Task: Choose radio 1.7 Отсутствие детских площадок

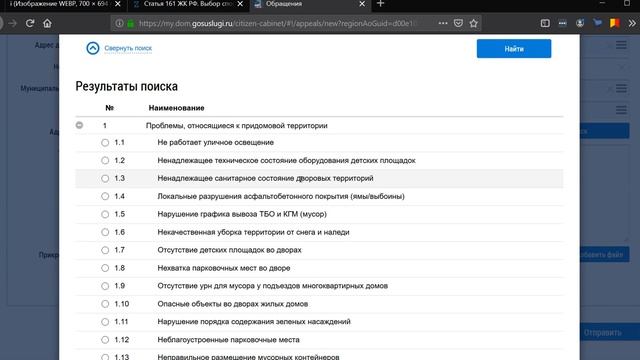Action: point(105,250)
